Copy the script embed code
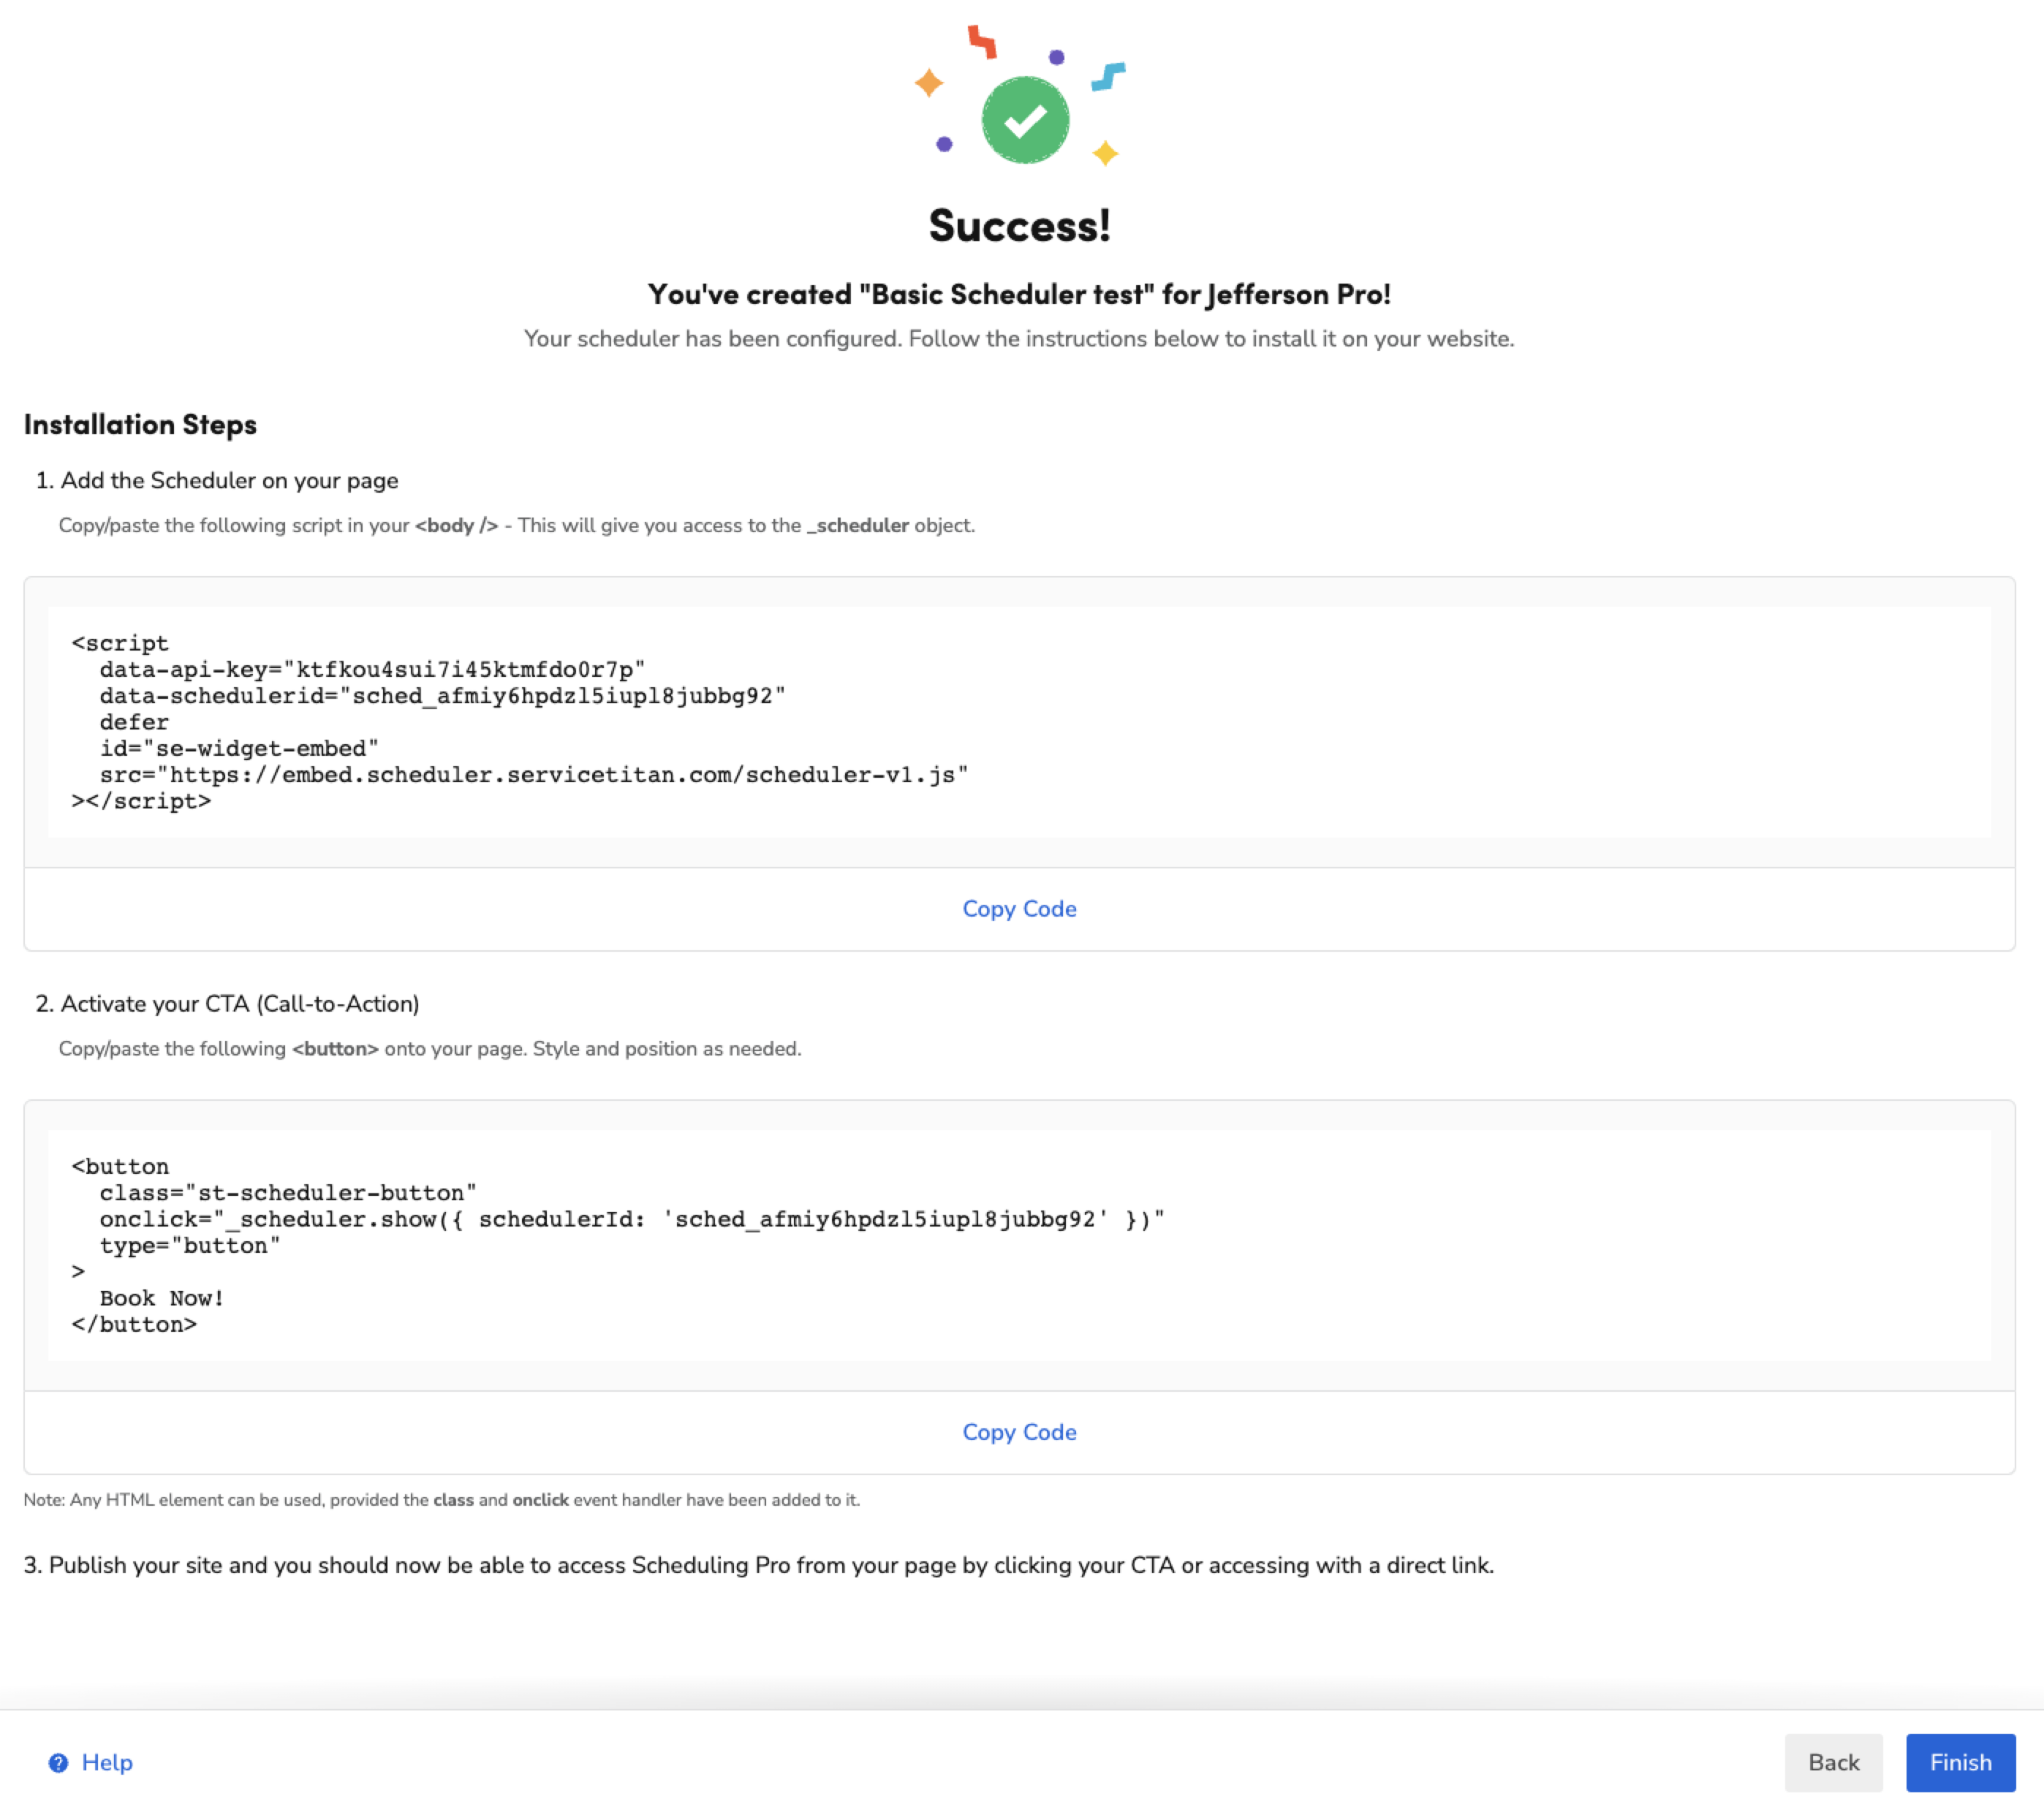 coord(1019,908)
